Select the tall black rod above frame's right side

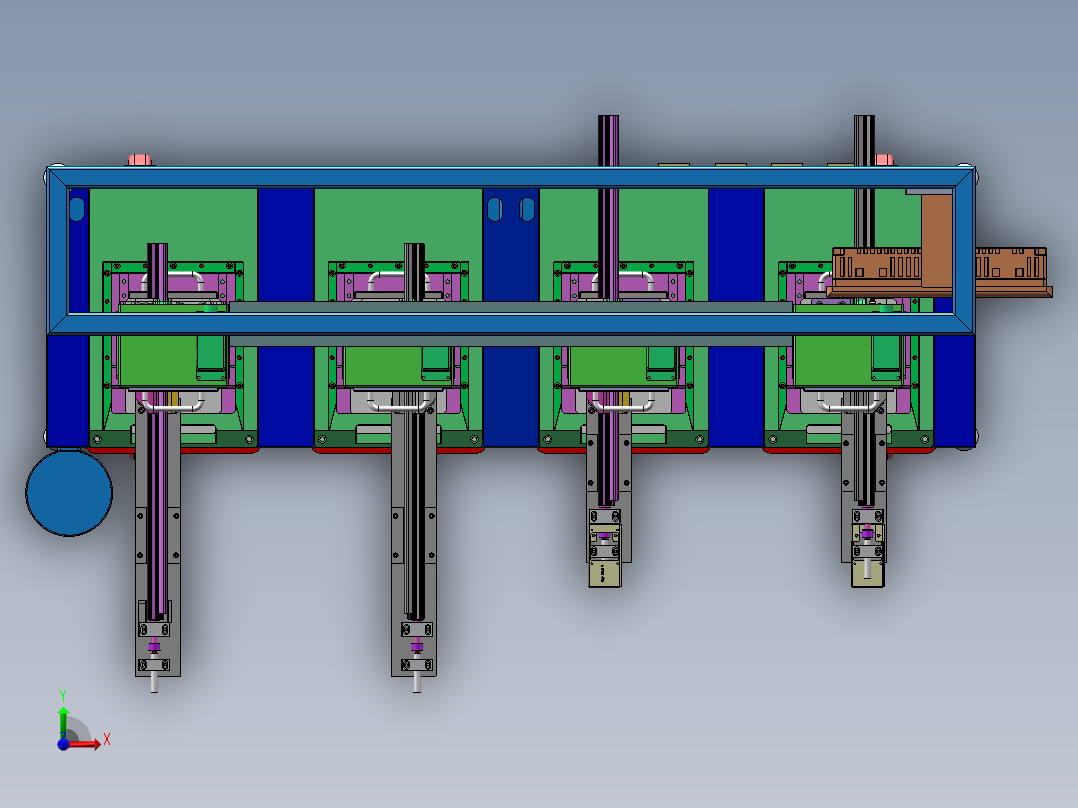864,141
